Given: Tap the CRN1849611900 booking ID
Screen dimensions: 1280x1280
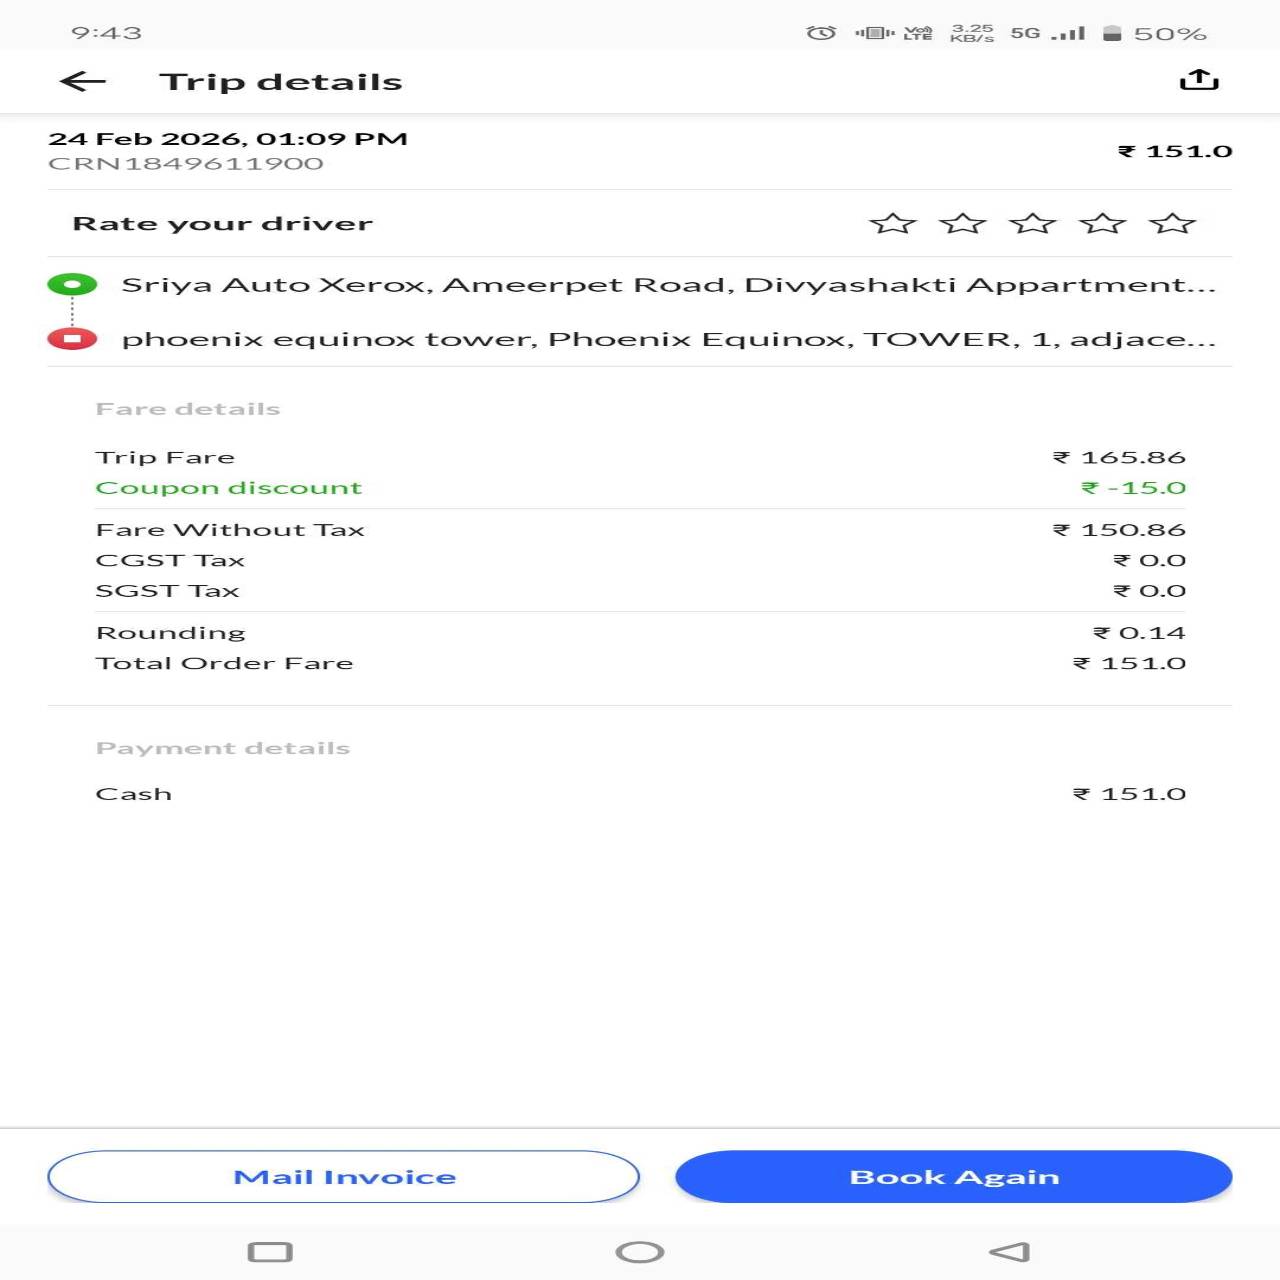Looking at the screenshot, I should [x=186, y=164].
